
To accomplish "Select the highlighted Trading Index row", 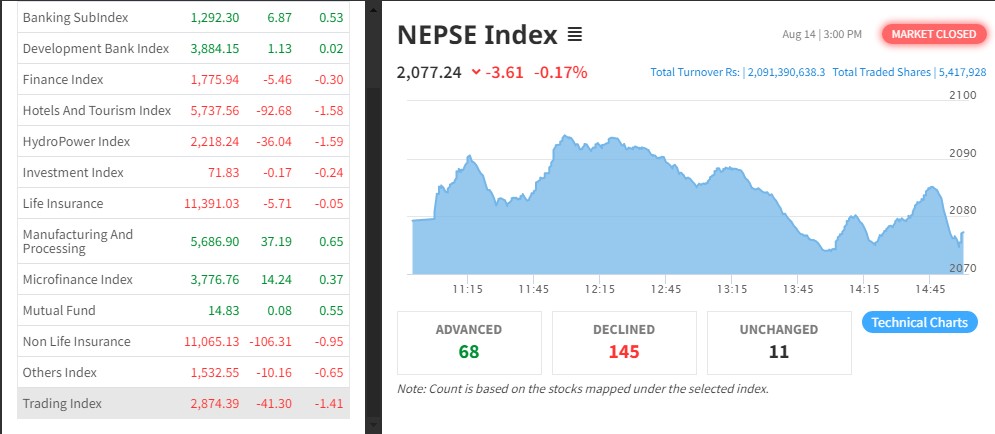I will click(x=62, y=404).
